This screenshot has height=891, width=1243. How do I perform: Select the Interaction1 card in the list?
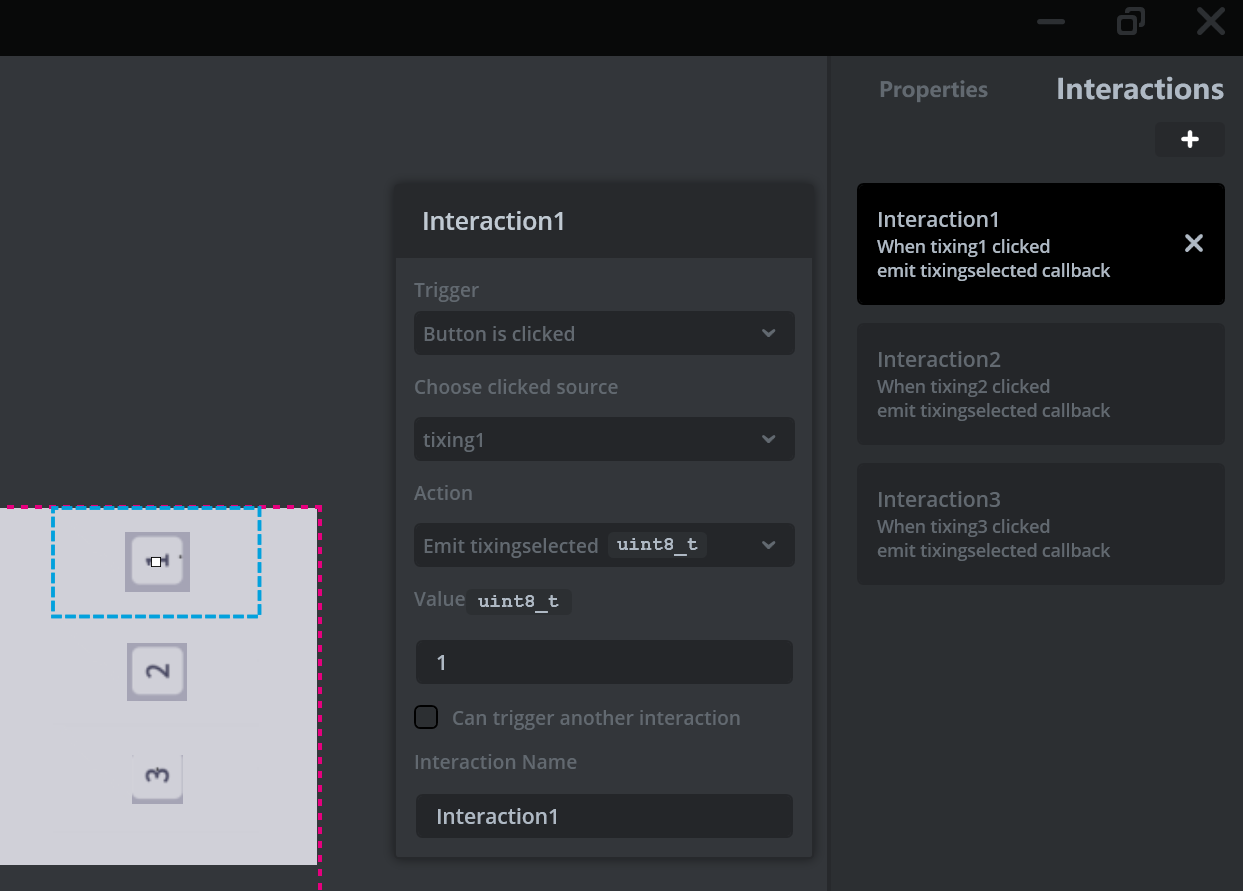[1041, 244]
